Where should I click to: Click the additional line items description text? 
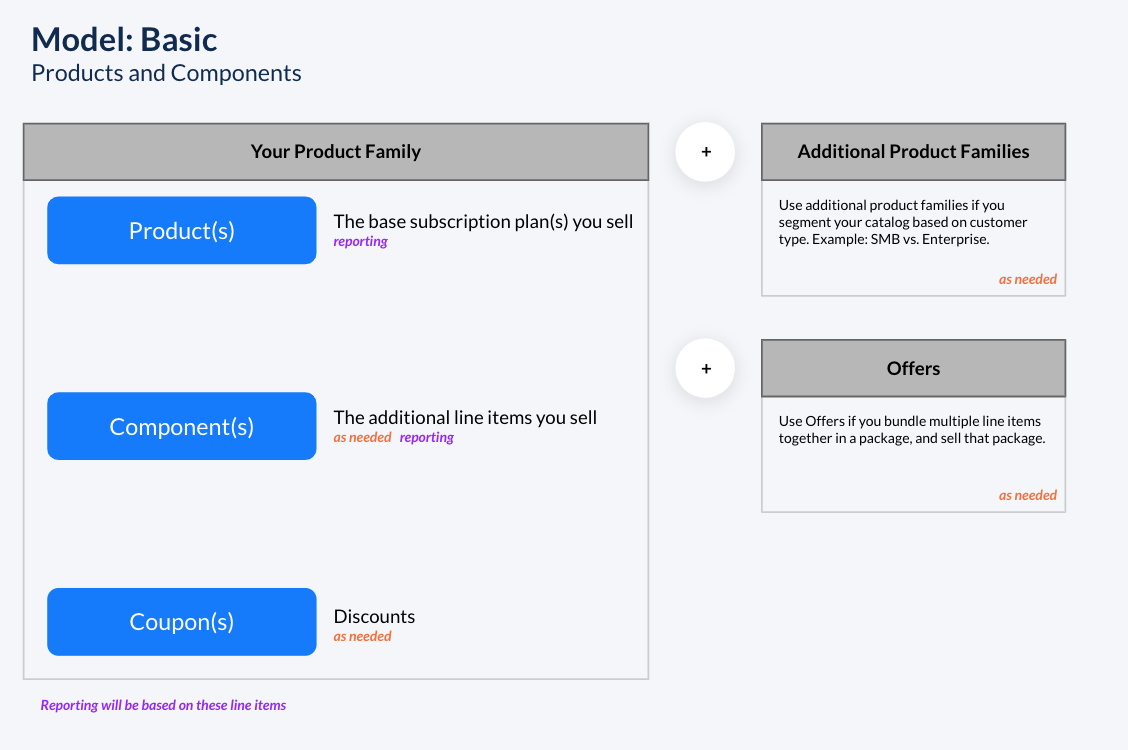tap(465, 418)
